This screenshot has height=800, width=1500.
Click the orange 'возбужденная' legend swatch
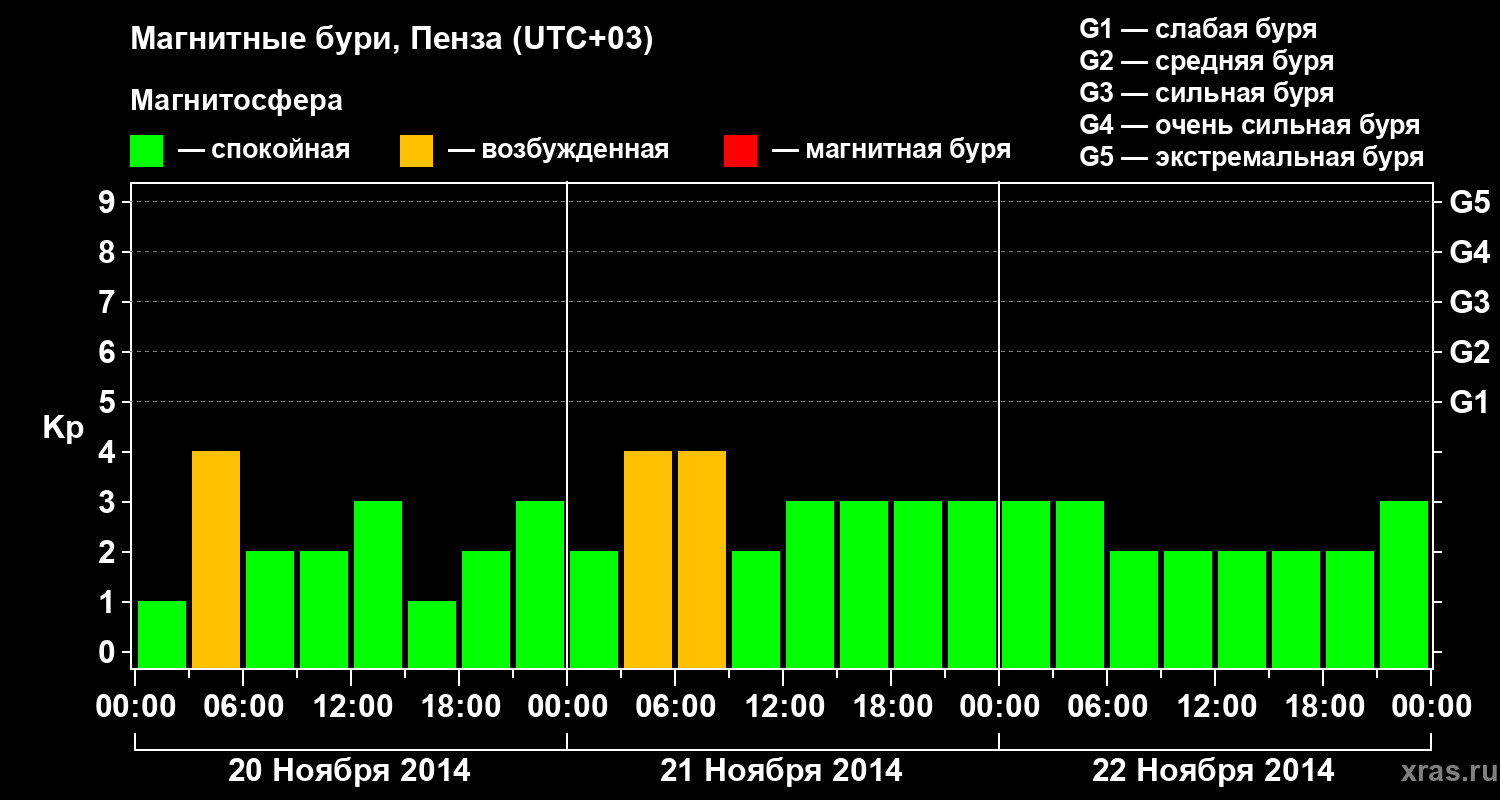tap(416, 151)
